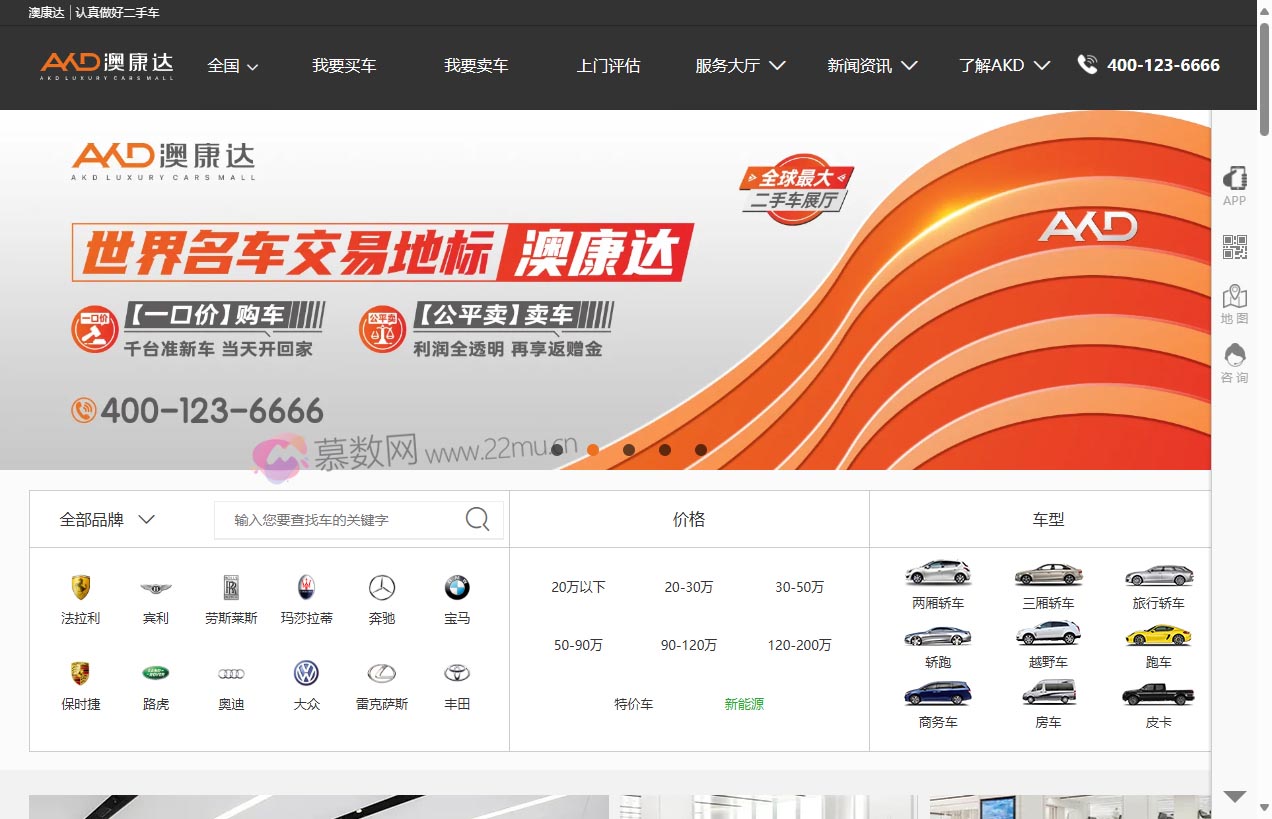Click the 保时捷 Porsche brand logo
The width and height of the screenshot is (1272, 819).
click(x=81, y=674)
